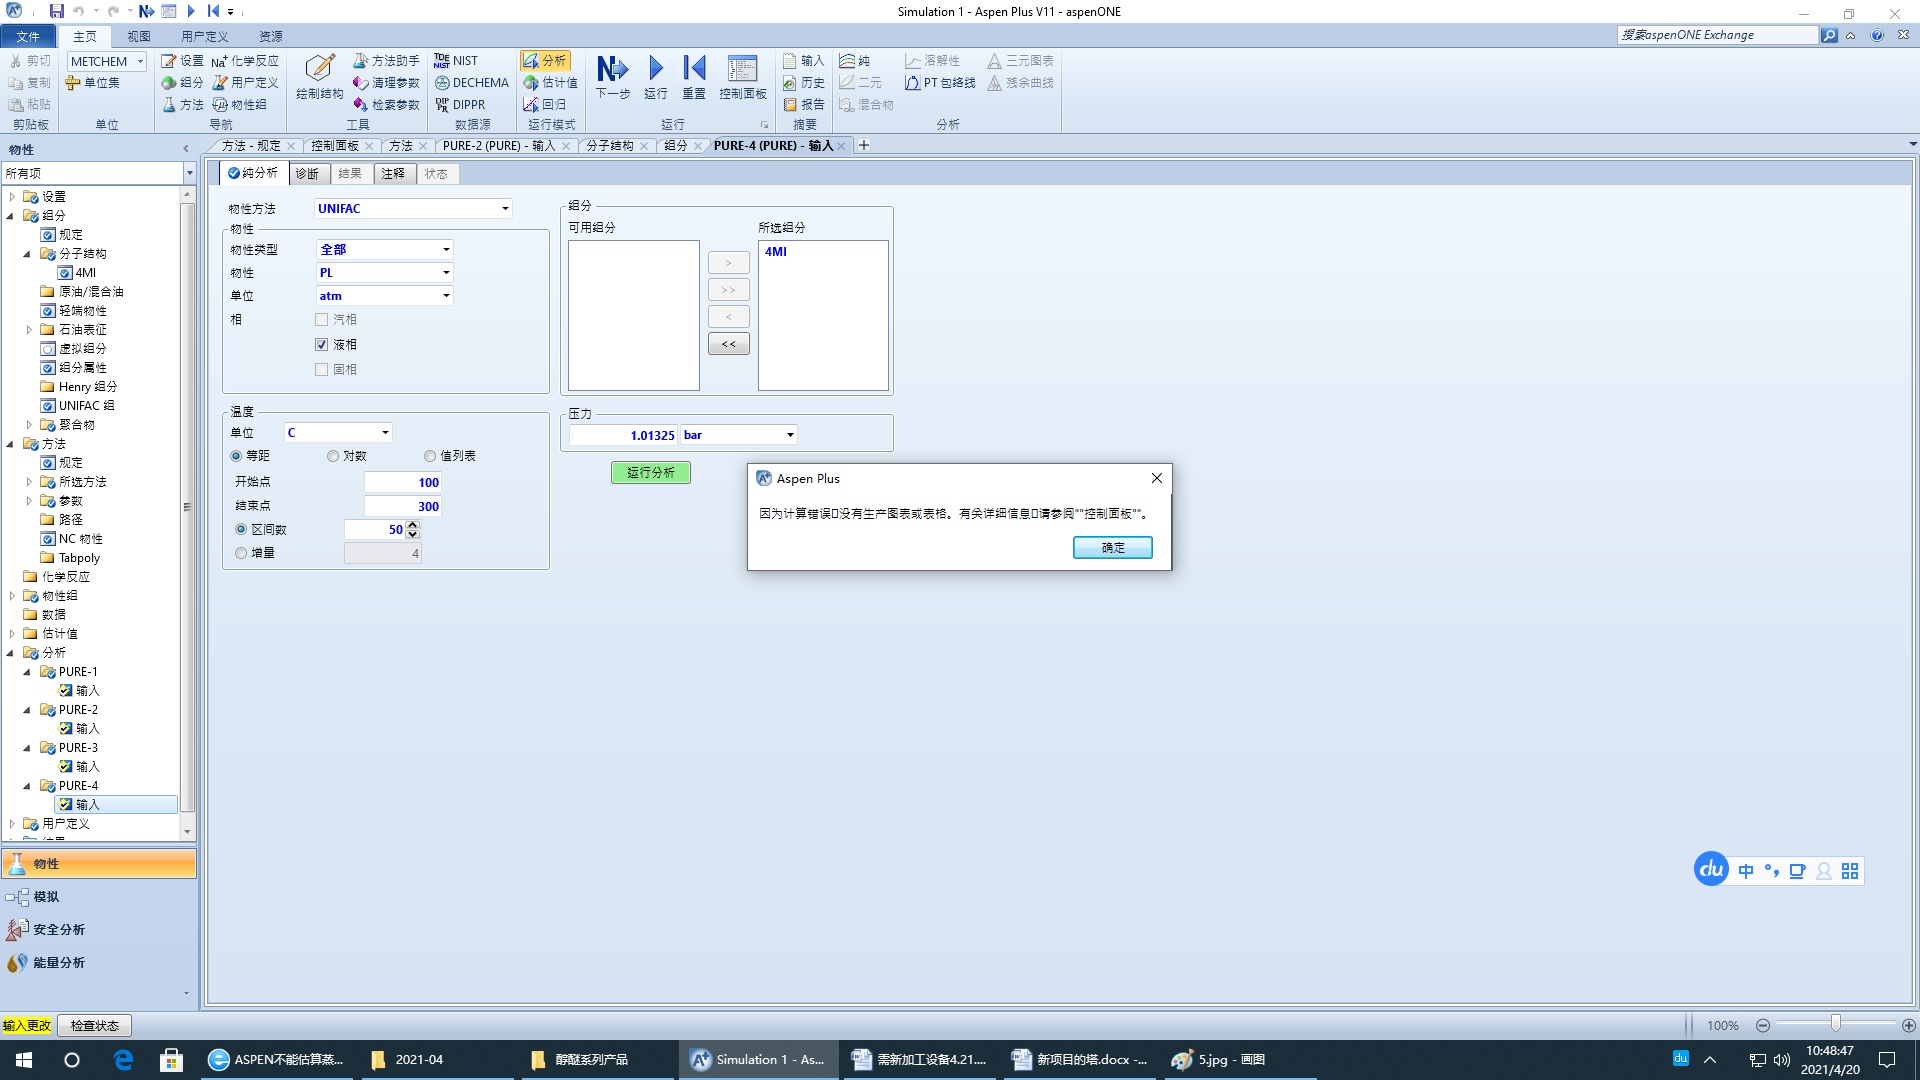Click 确定 in the Aspen Plus dialog

click(x=1112, y=548)
